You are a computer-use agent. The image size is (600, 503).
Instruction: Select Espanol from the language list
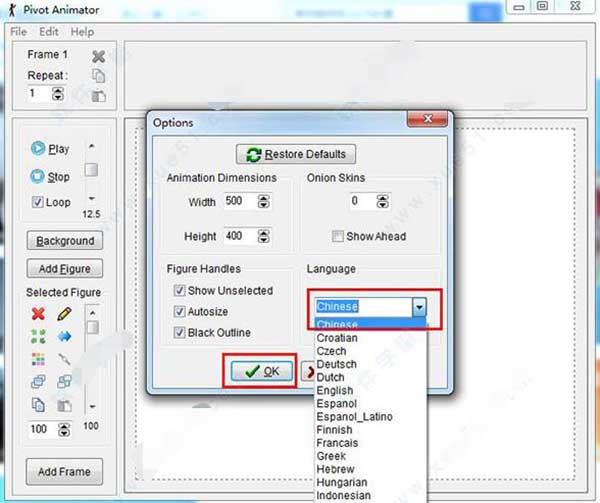click(370, 404)
